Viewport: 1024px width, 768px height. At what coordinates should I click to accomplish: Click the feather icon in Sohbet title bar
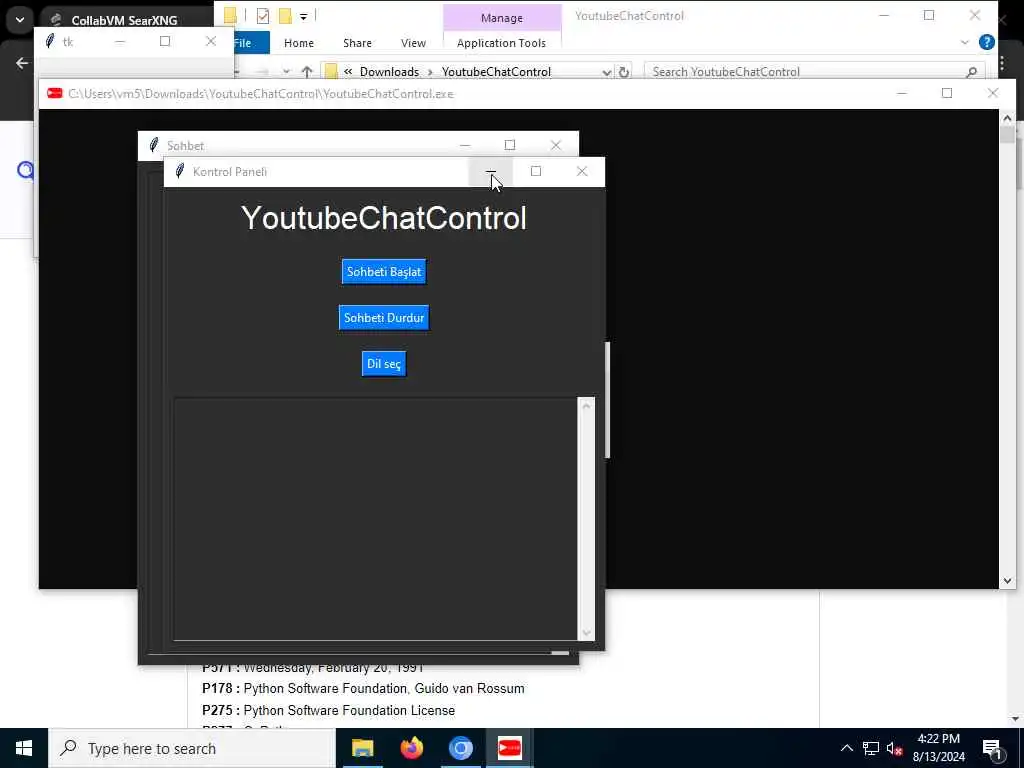click(154, 145)
